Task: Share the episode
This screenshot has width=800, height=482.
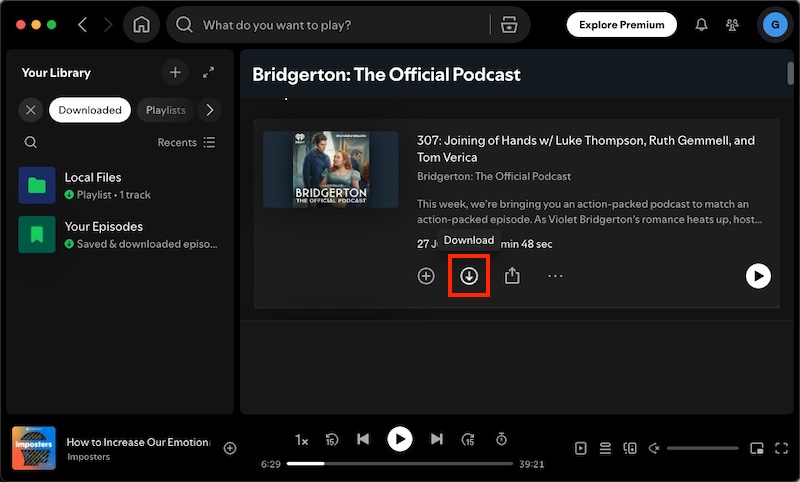Action: (x=512, y=276)
